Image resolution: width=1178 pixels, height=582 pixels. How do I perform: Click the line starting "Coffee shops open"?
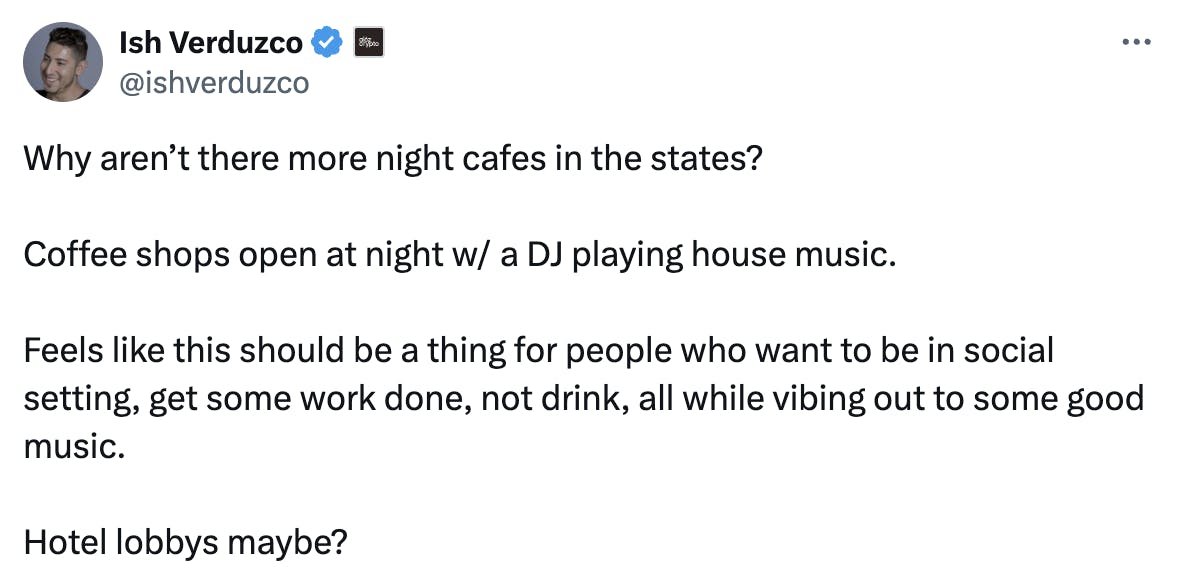tap(461, 255)
